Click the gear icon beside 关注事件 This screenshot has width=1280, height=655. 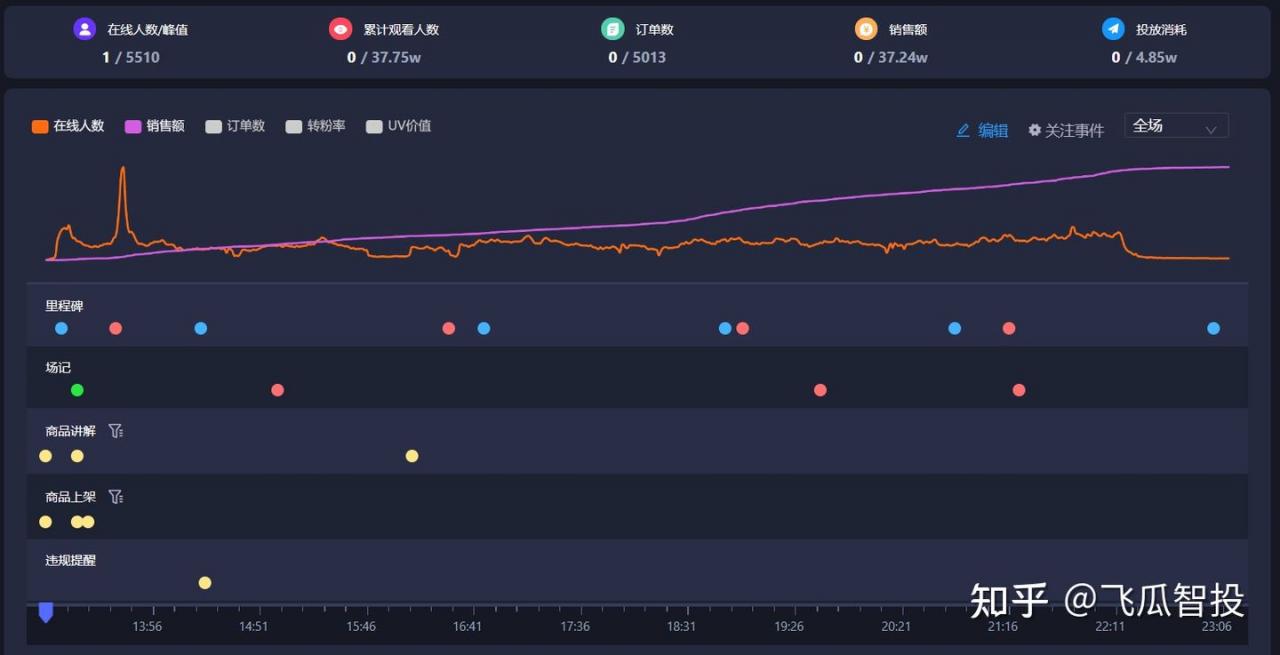coord(1035,130)
